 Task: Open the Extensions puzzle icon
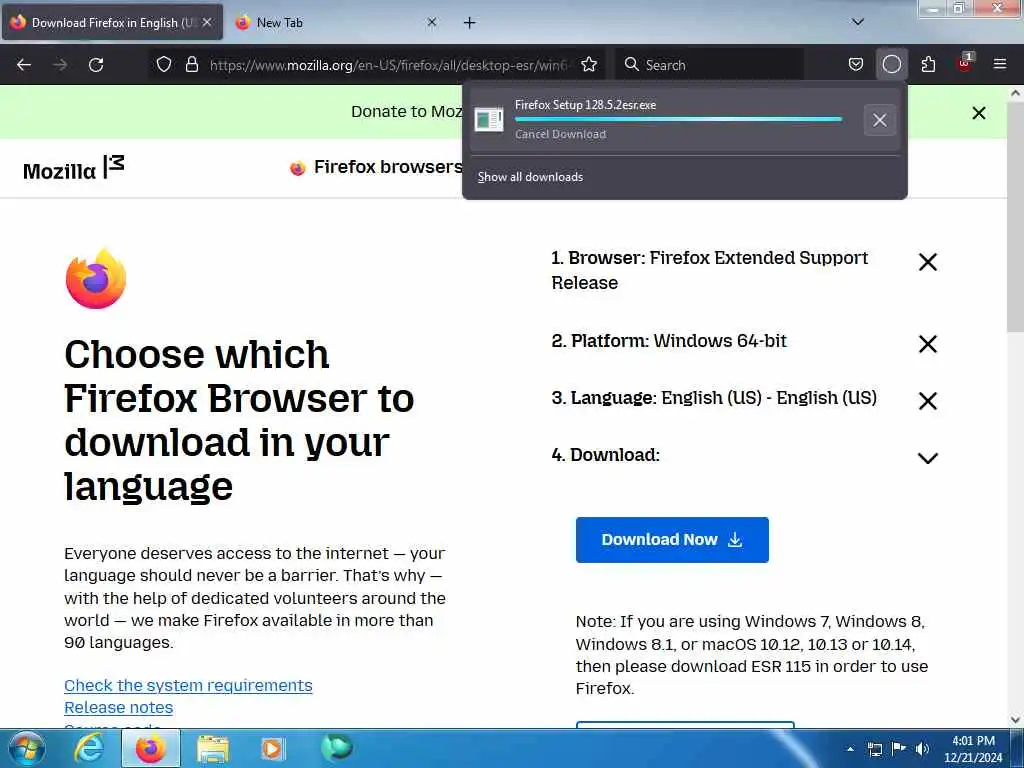928,65
